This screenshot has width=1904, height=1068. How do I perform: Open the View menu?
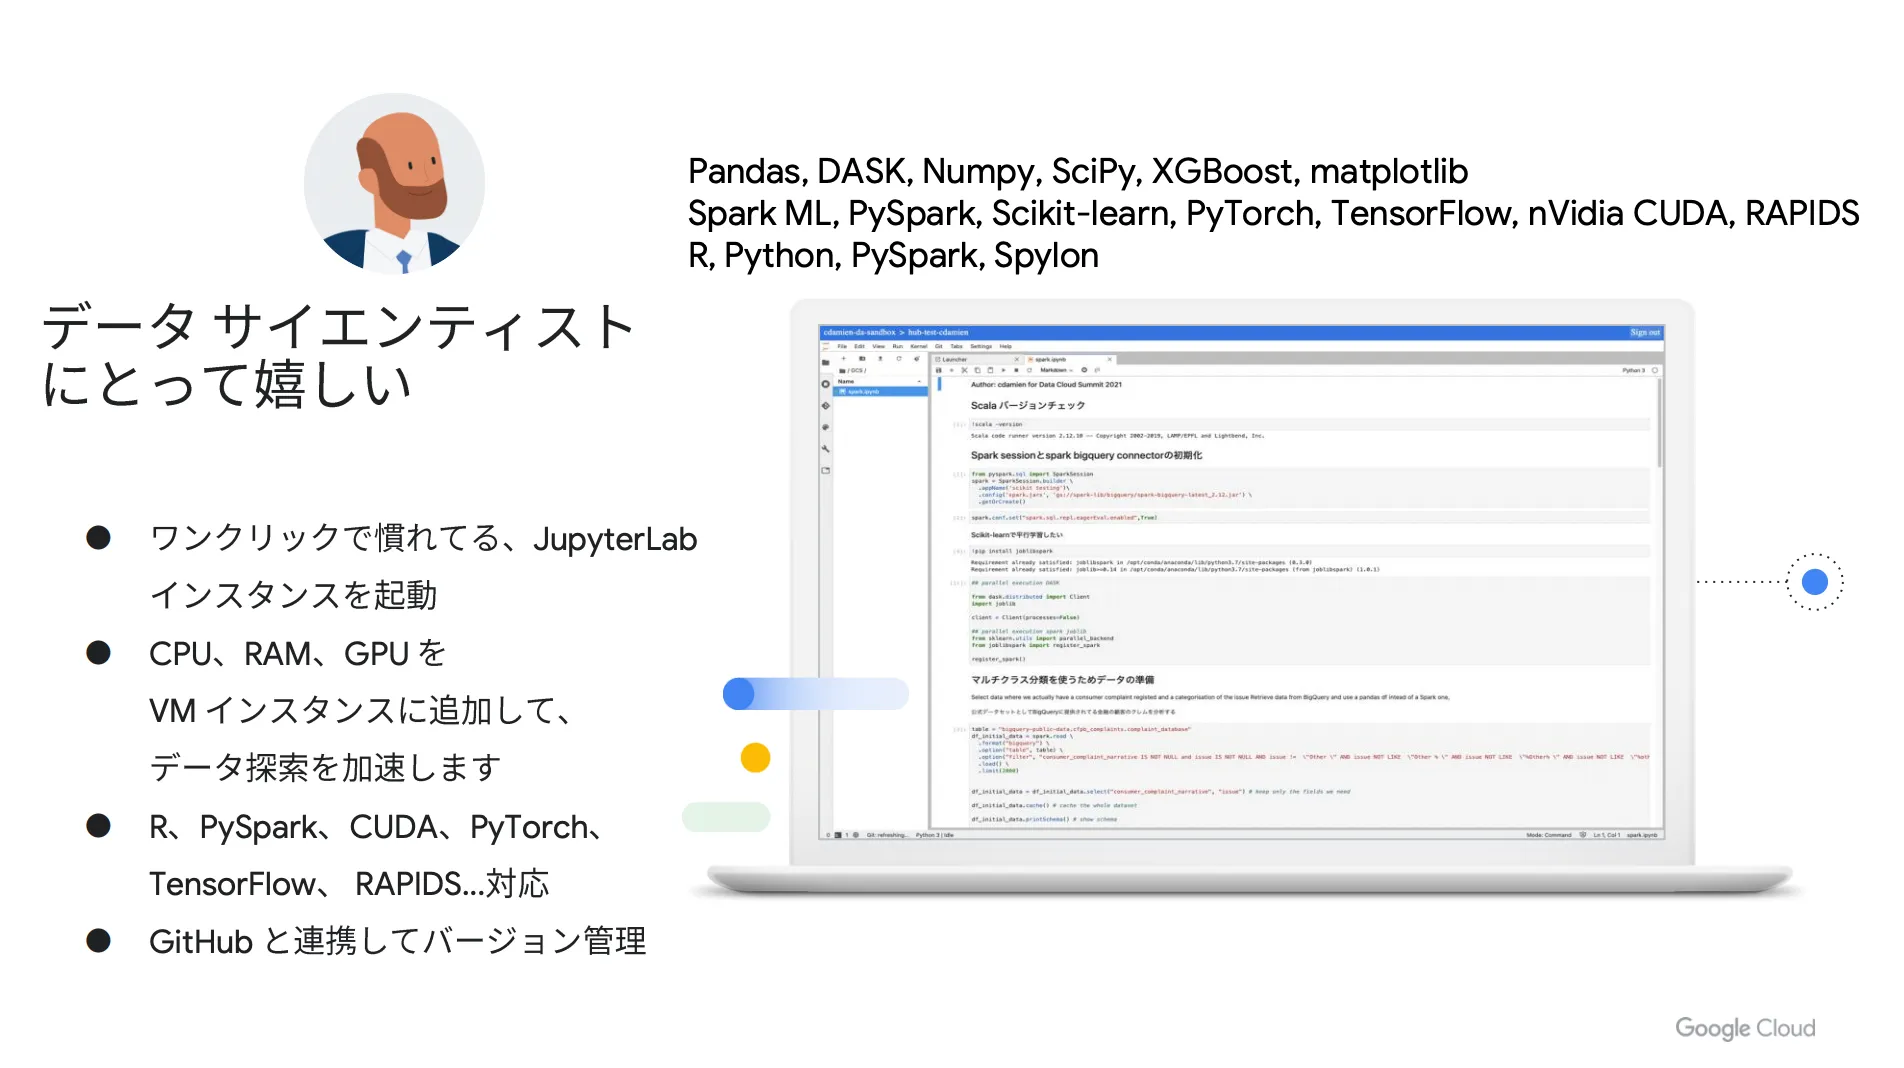[x=879, y=346]
